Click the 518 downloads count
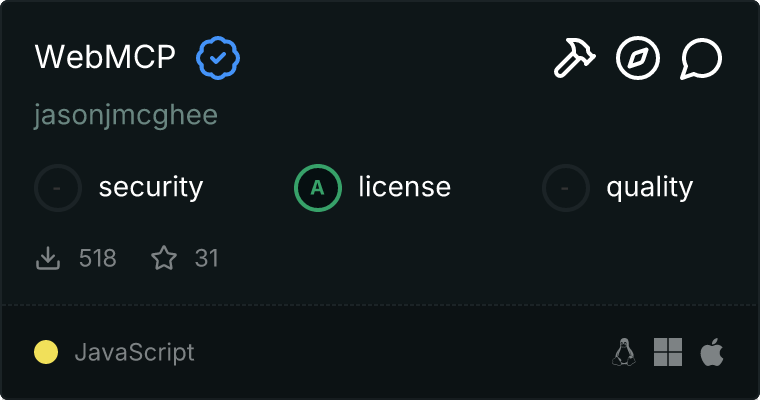 (x=98, y=259)
